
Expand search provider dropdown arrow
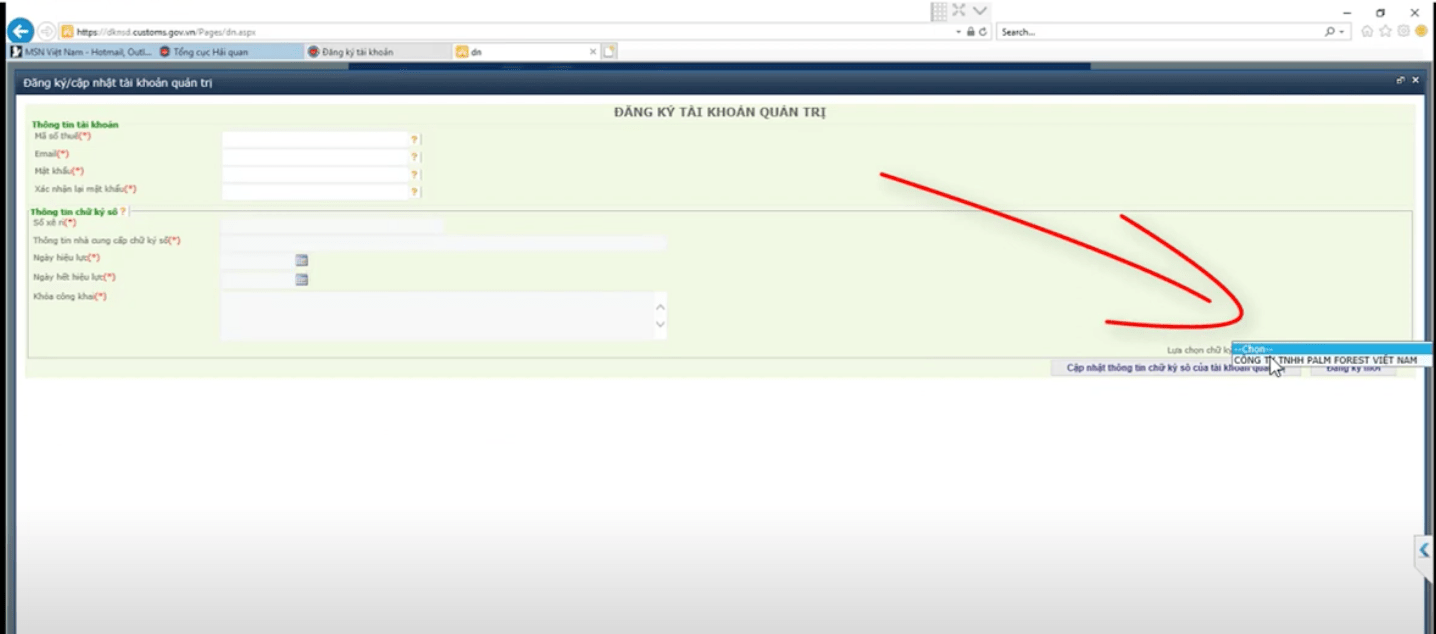tap(1343, 32)
